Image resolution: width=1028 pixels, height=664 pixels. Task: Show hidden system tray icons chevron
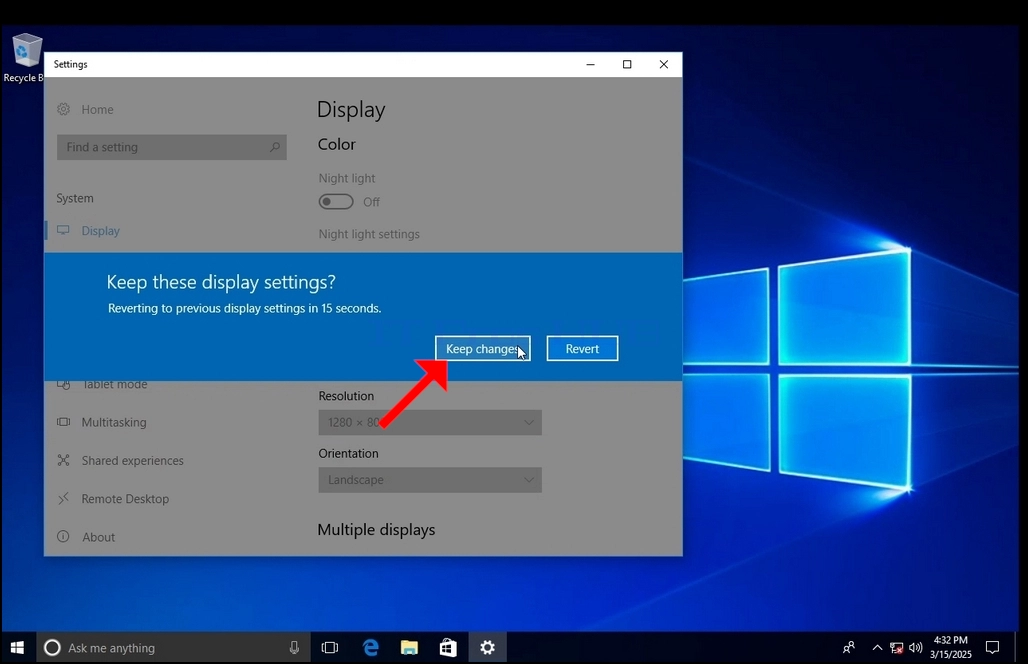(877, 648)
